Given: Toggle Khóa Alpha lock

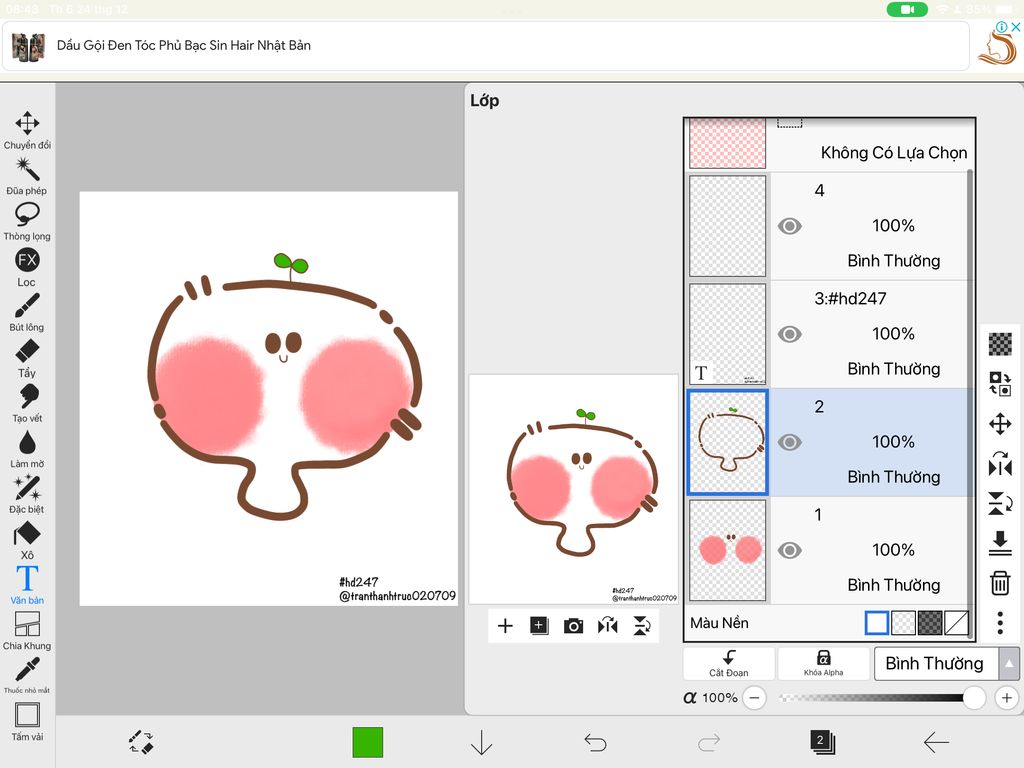Looking at the screenshot, I should (x=824, y=664).
